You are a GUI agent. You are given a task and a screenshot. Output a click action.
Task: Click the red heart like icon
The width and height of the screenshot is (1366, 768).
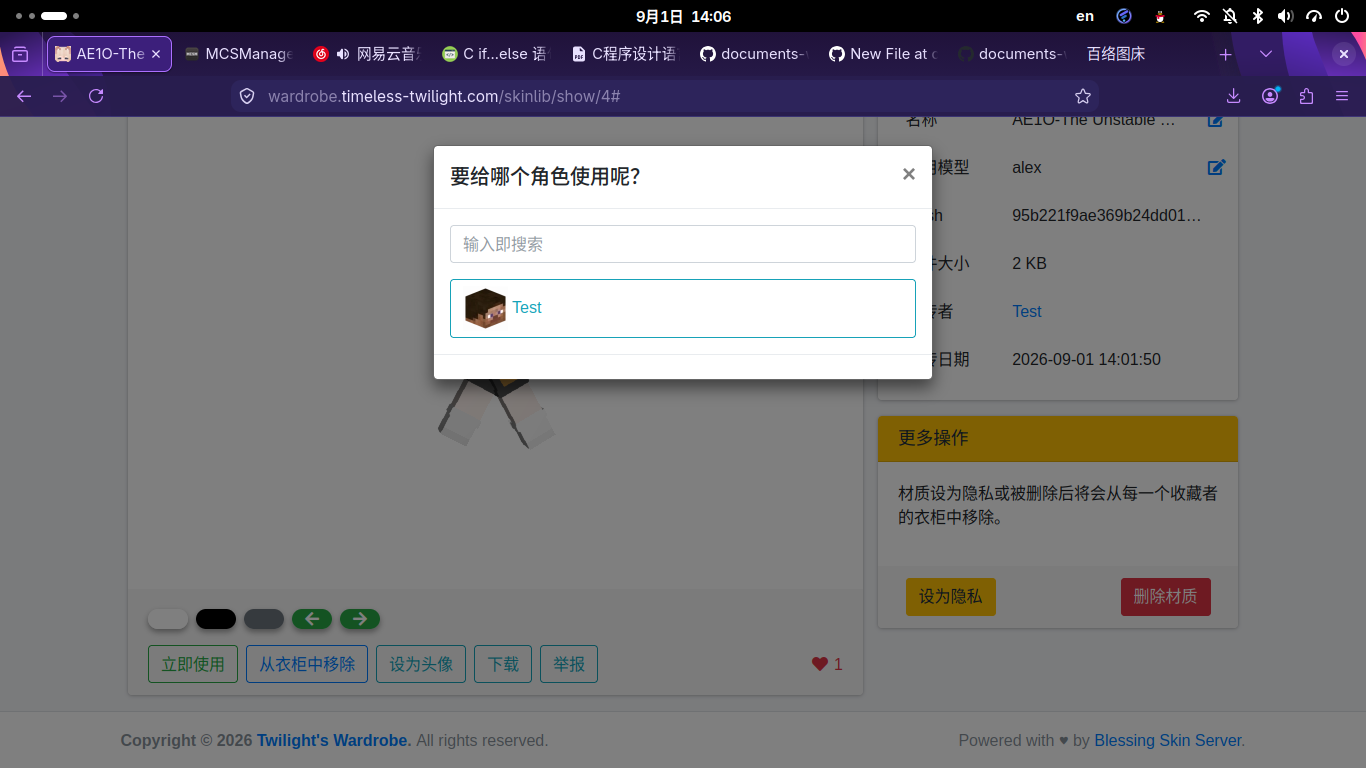click(820, 664)
